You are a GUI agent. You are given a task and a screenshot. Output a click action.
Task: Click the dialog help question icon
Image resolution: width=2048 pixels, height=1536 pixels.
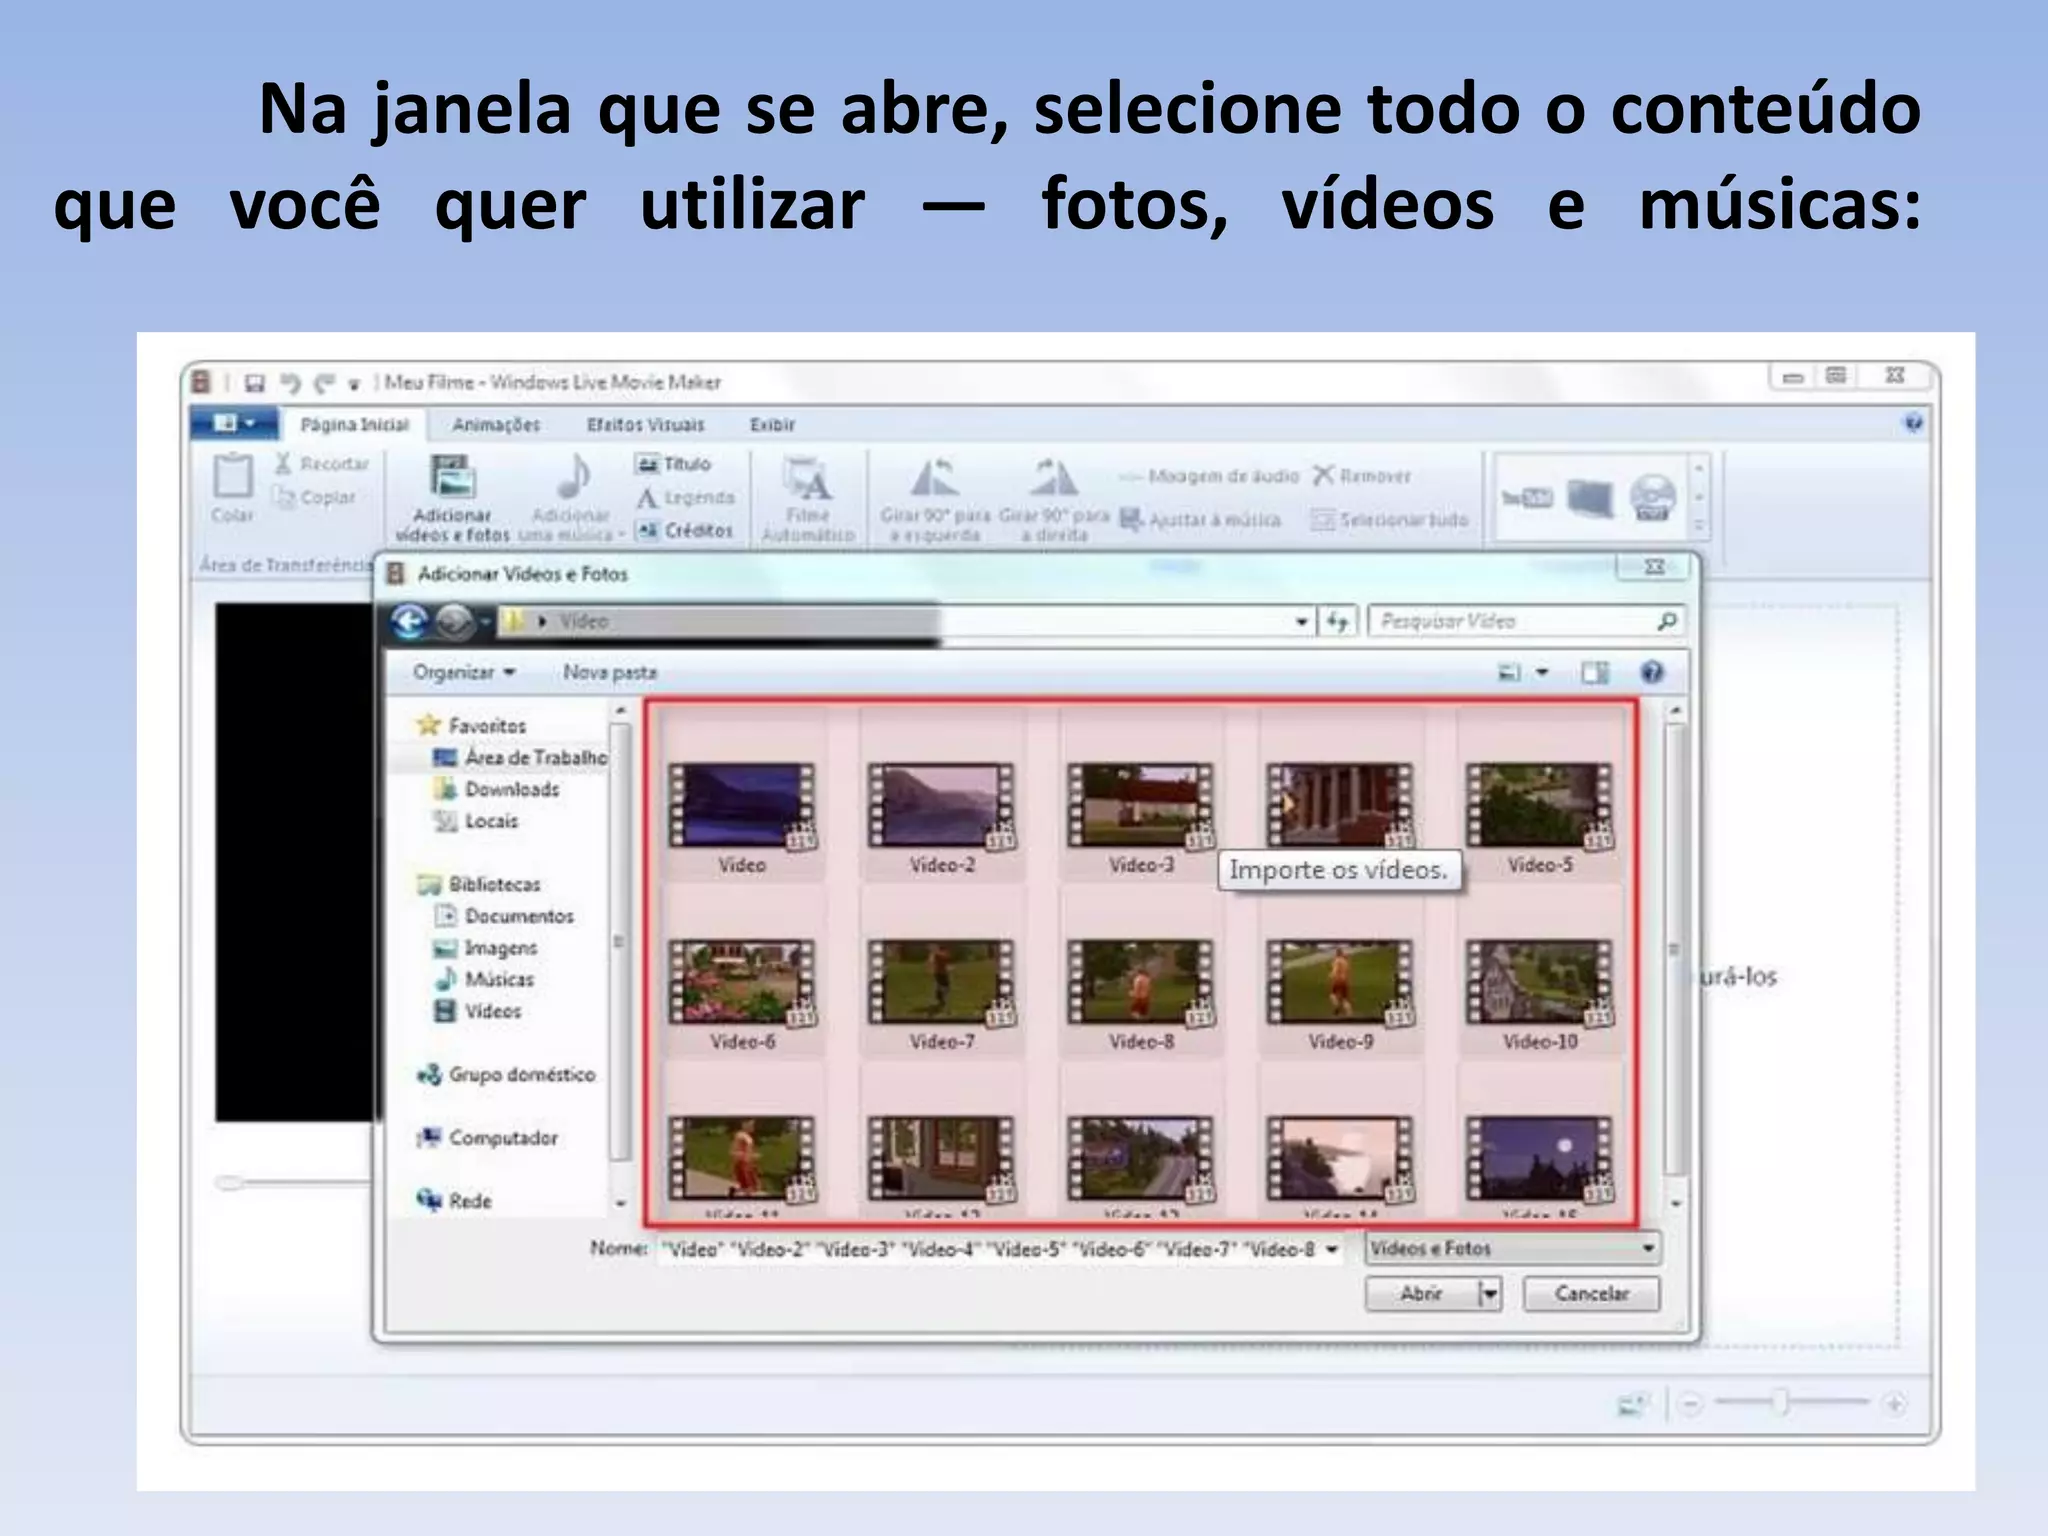click(x=1652, y=672)
